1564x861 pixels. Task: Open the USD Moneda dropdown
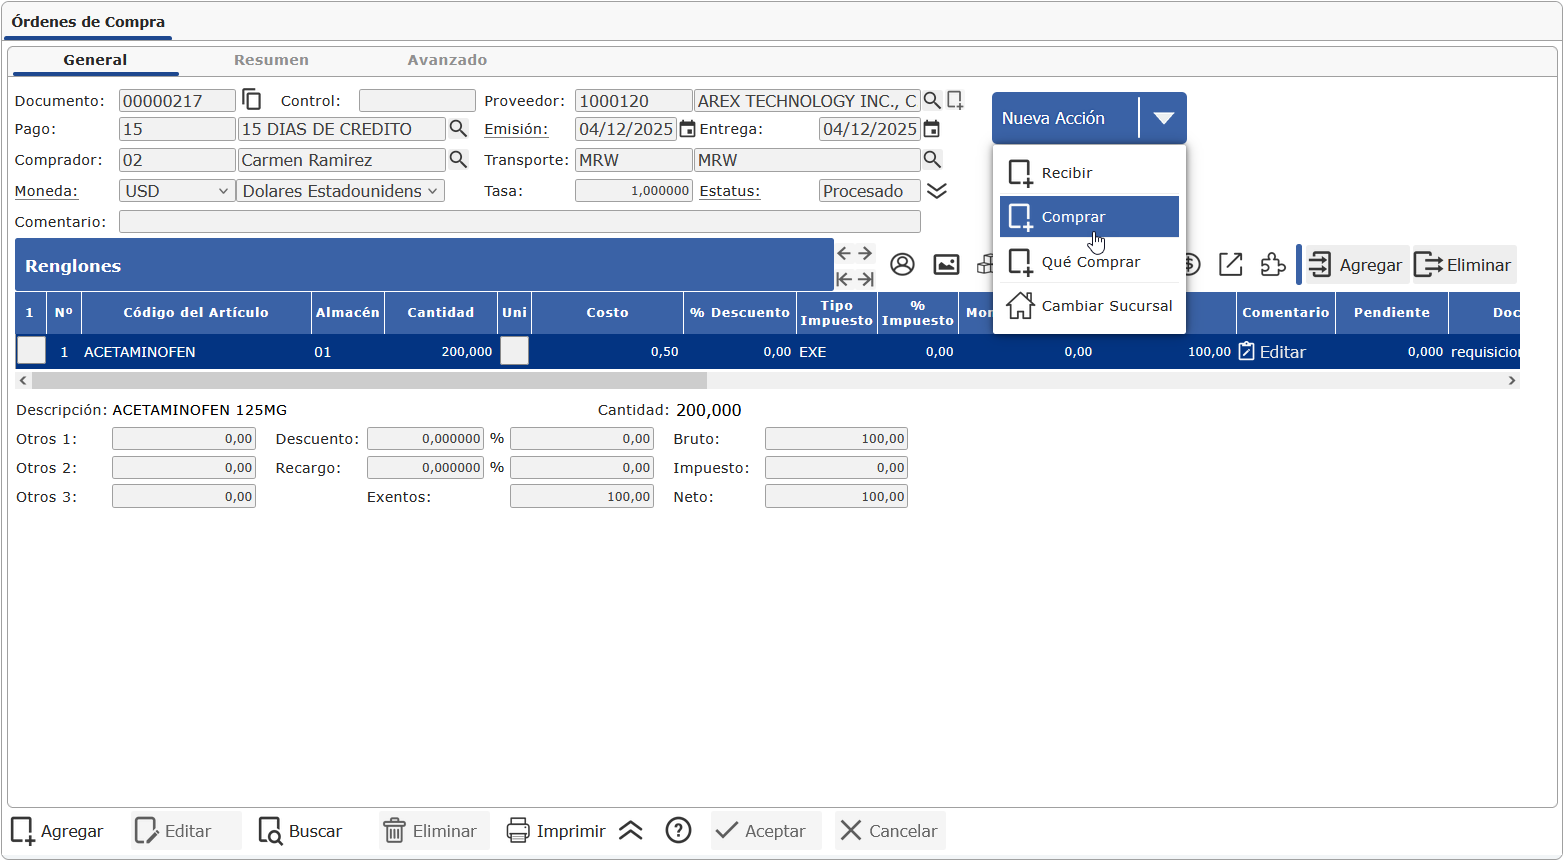(x=177, y=191)
